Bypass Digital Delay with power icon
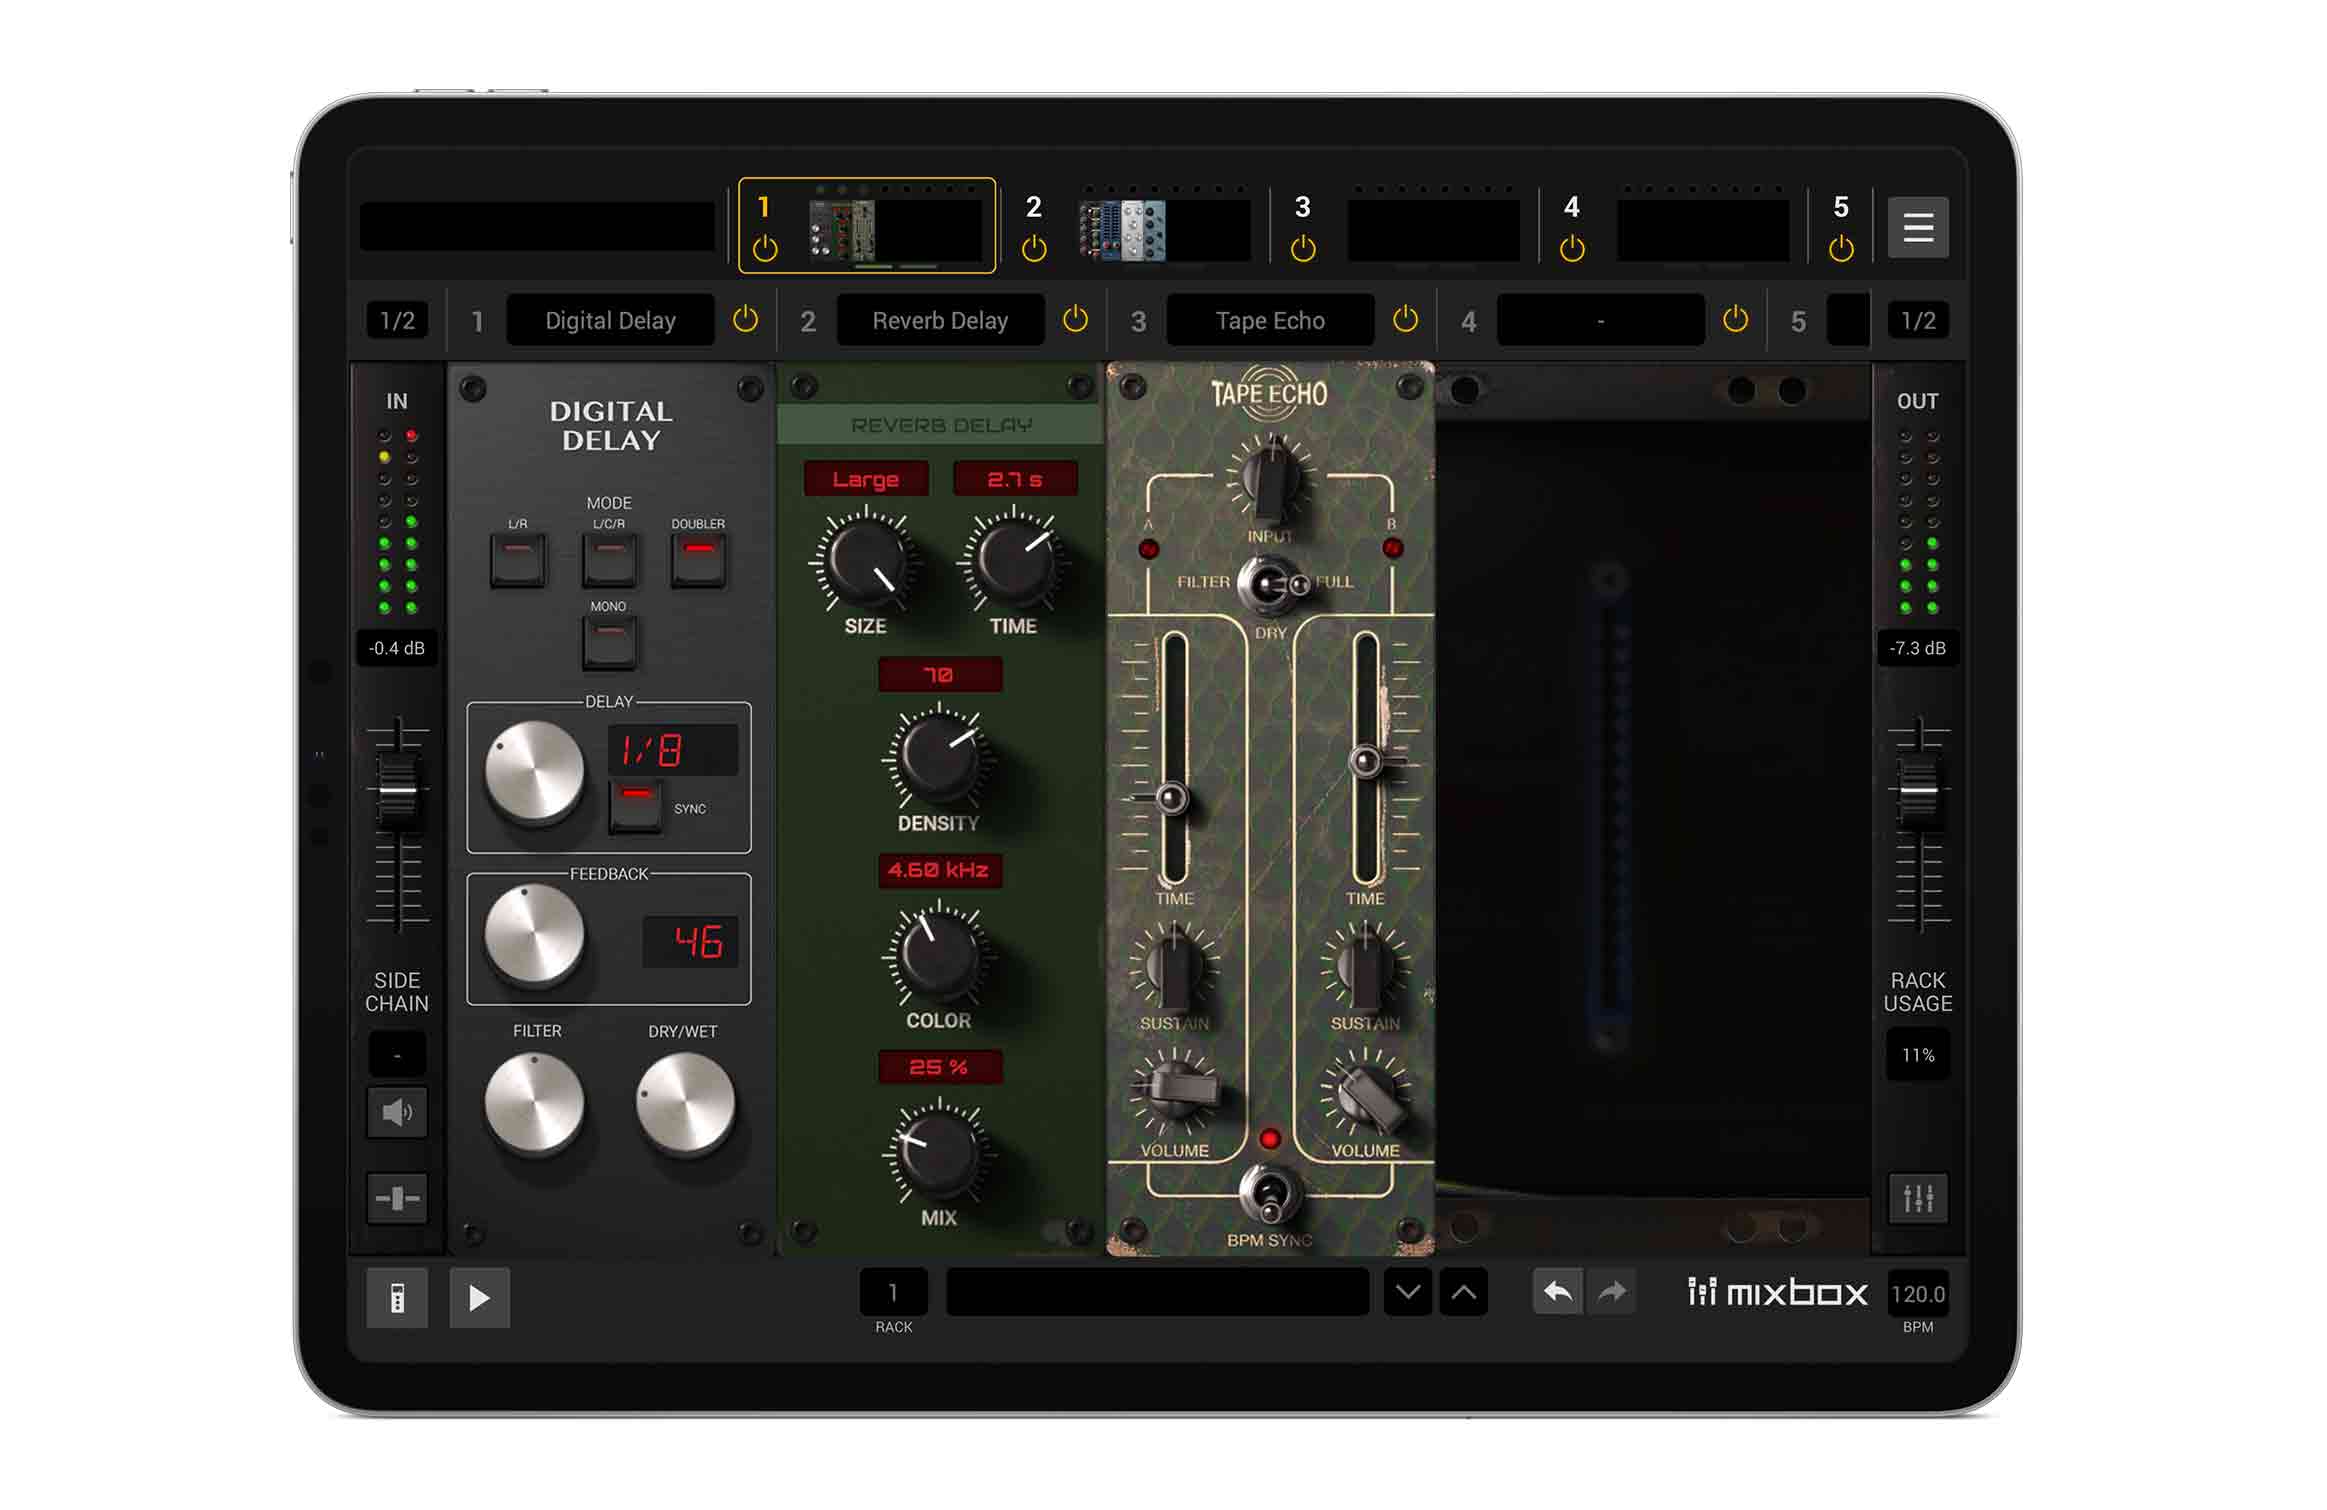The image size is (2327, 1510). [x=745, y=319]
